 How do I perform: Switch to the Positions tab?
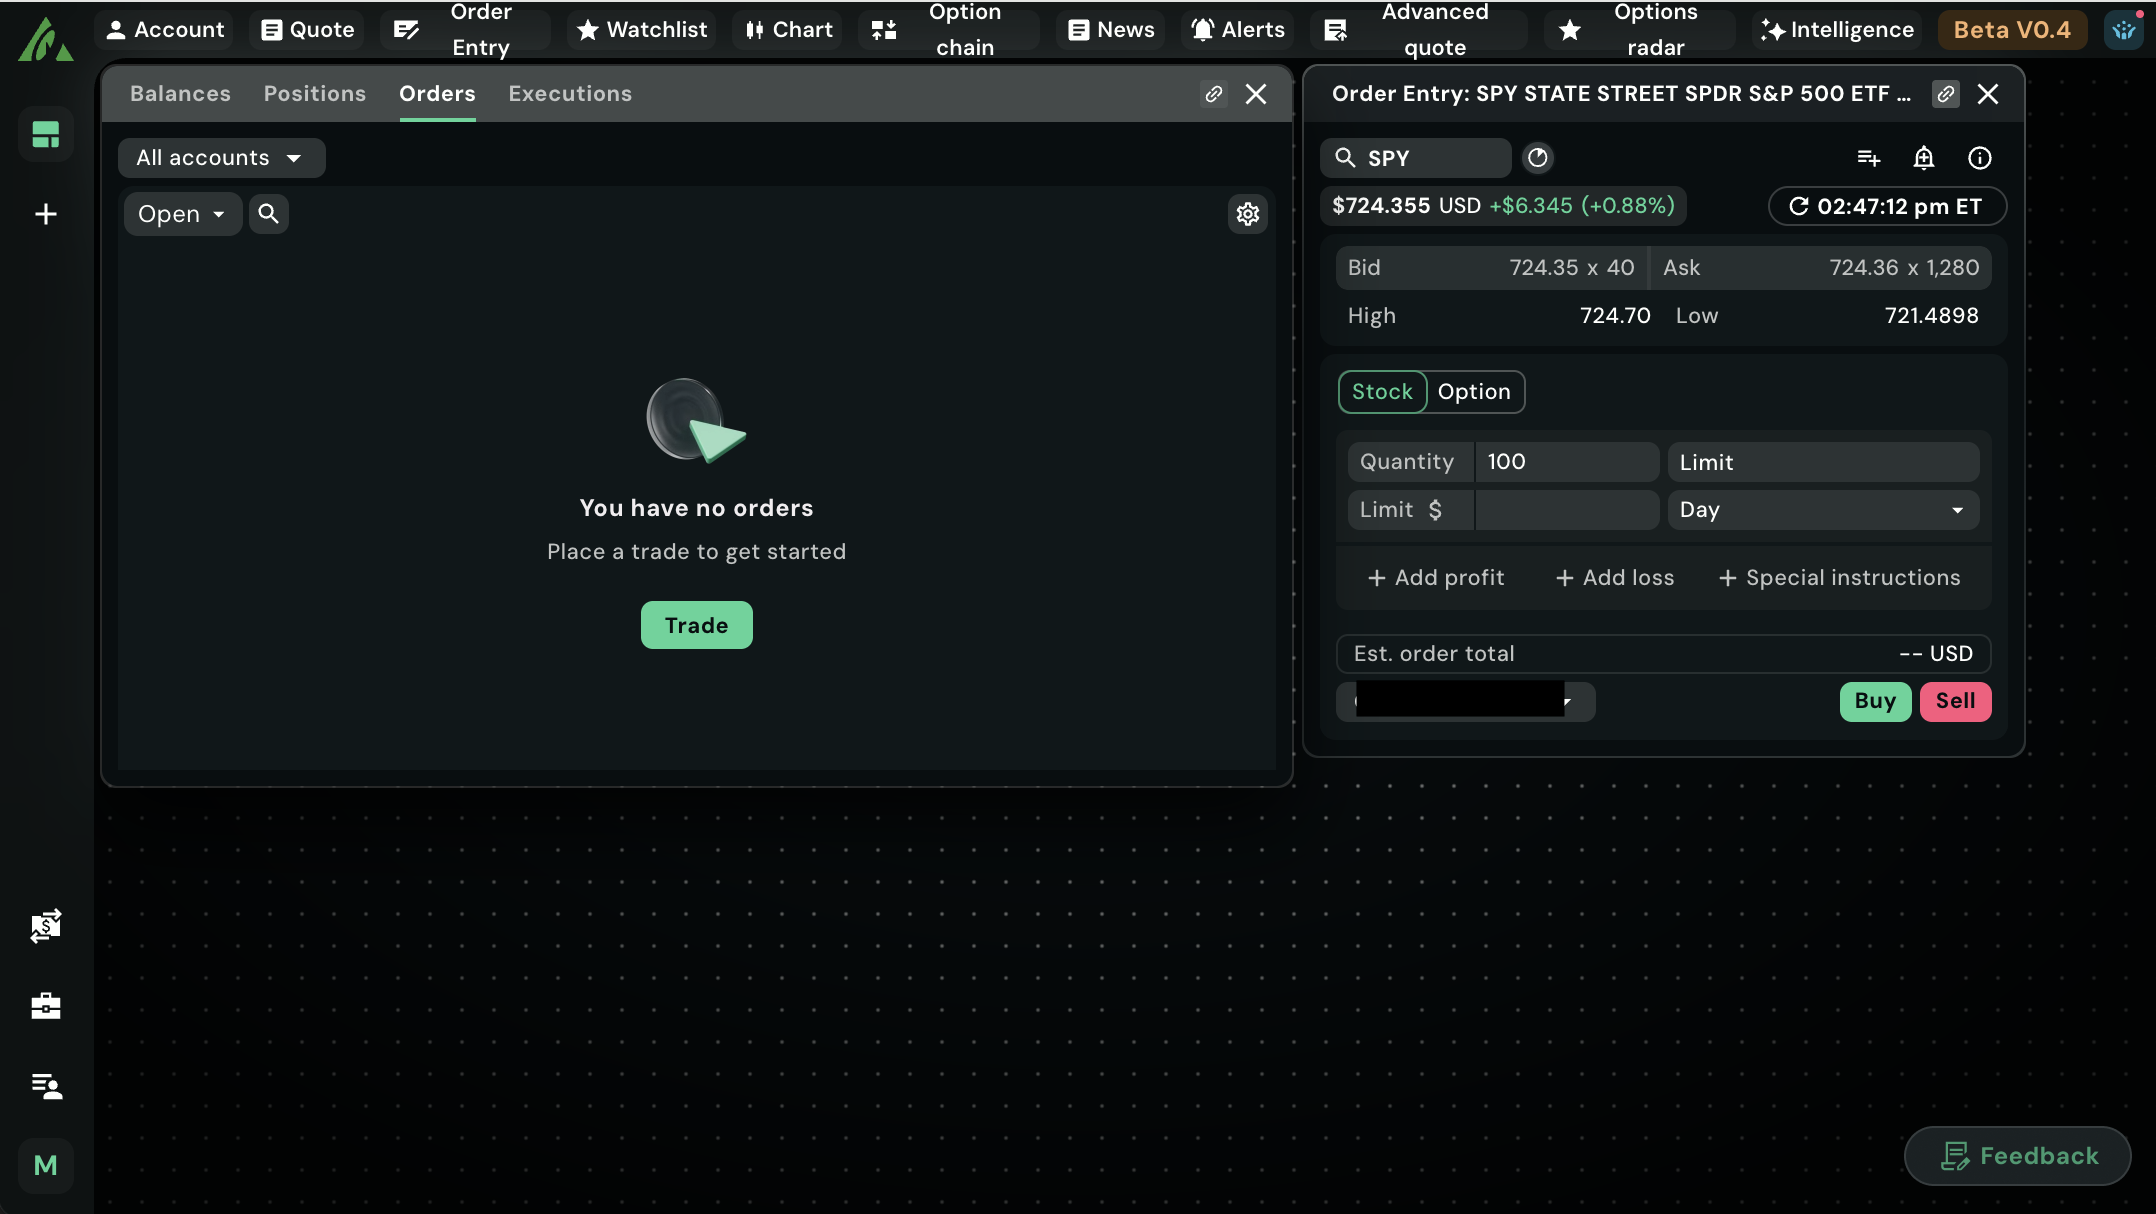[x=315, y=93]
